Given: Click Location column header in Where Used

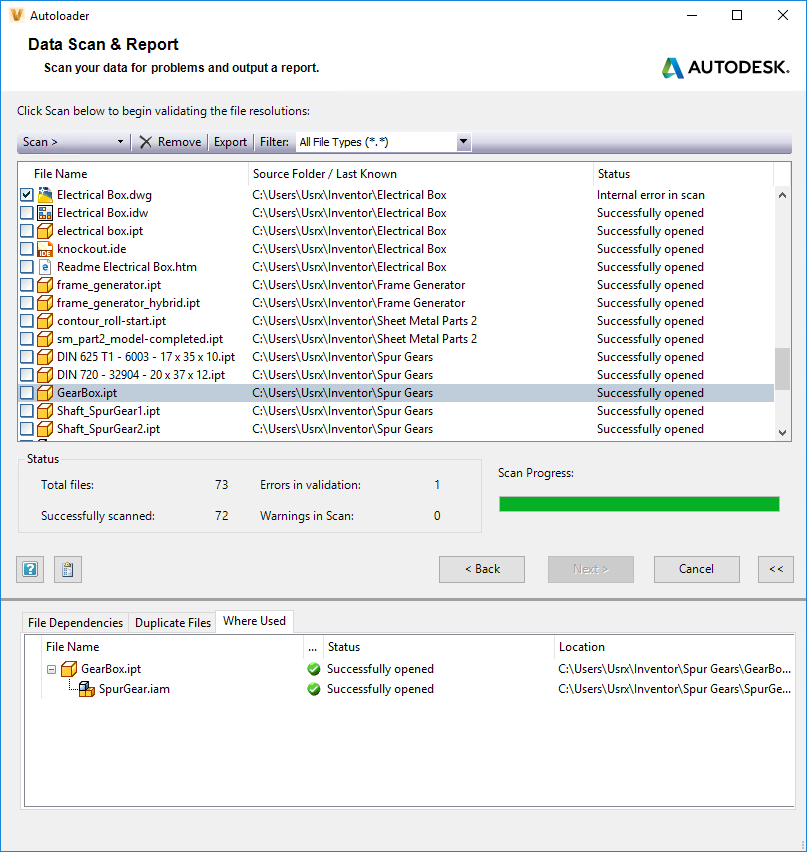Looking at the screenshot, I should click(674, 647).
